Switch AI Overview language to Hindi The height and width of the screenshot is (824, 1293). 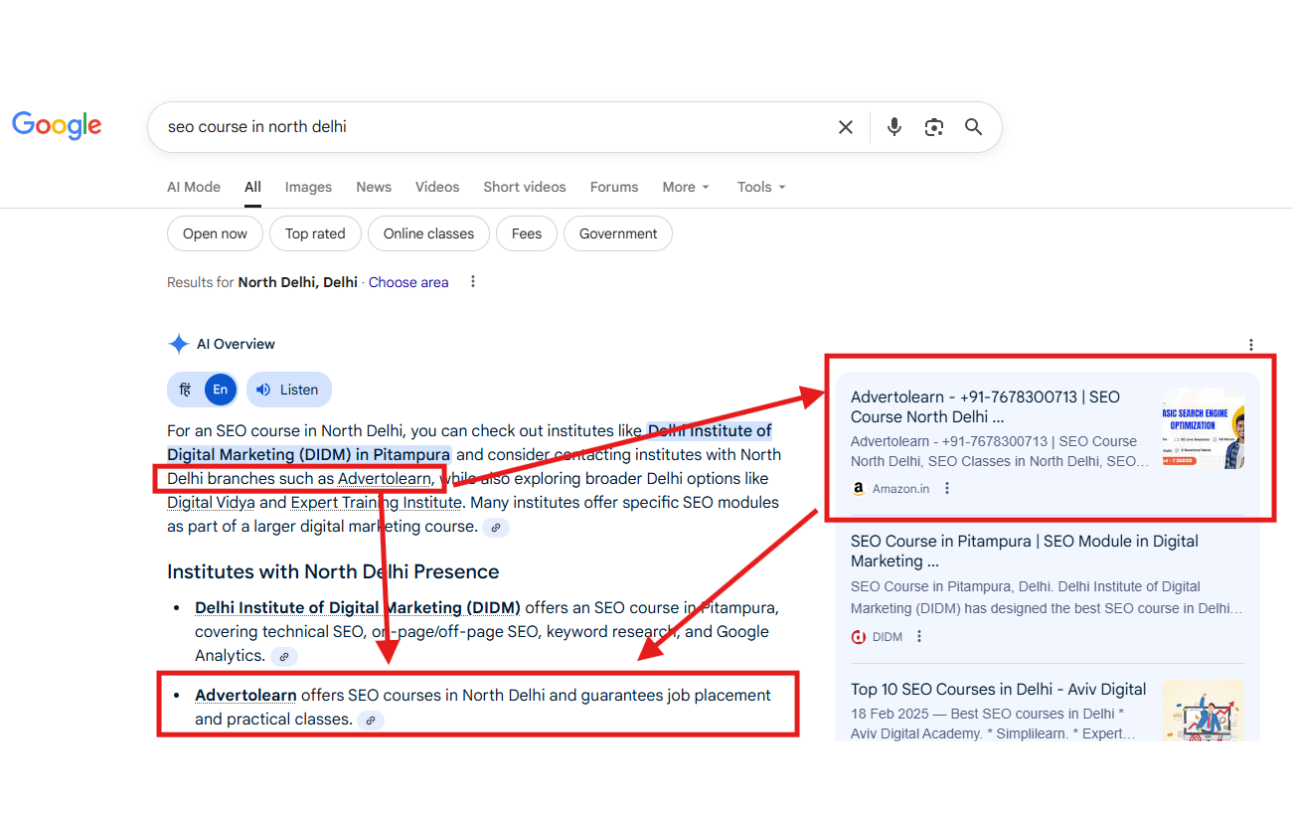[x=185, y=390]
